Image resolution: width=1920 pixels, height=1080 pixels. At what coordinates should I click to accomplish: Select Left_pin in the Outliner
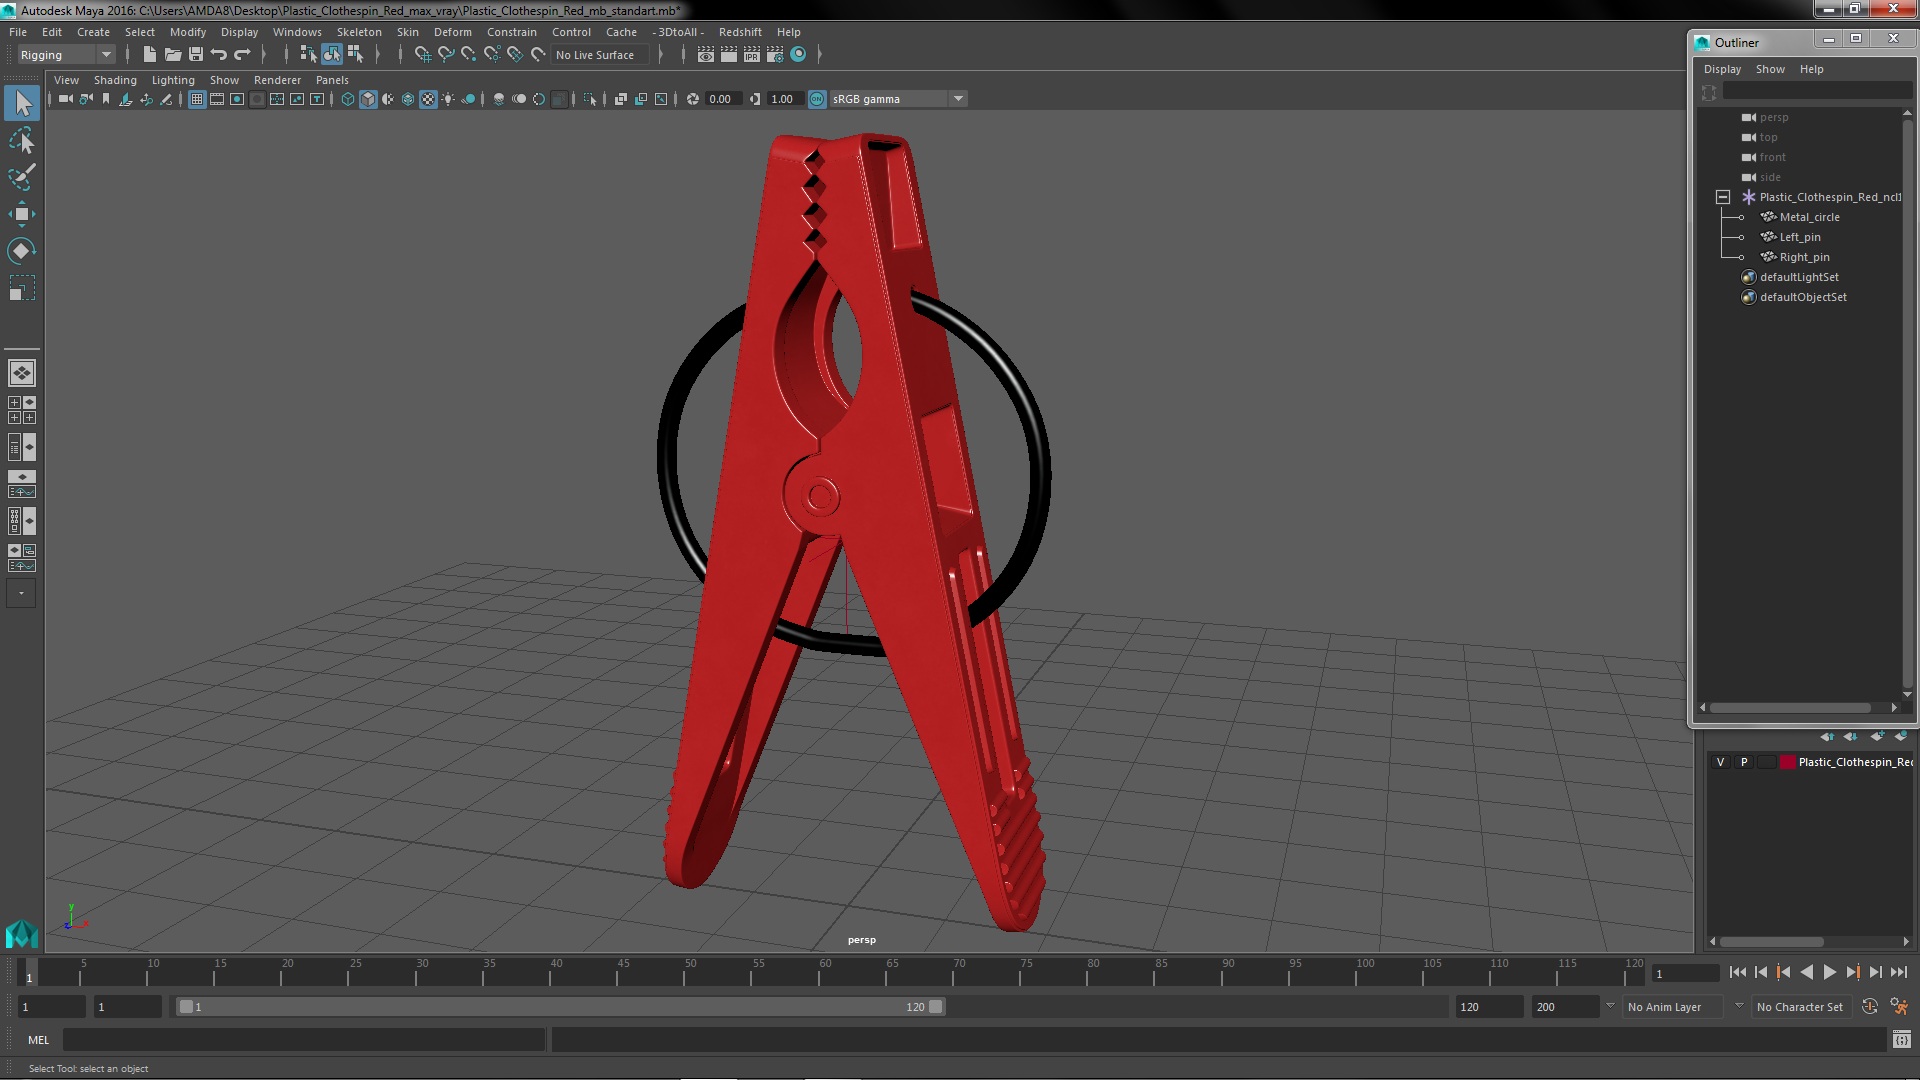pyautogui.click(x=1800, y=237)
